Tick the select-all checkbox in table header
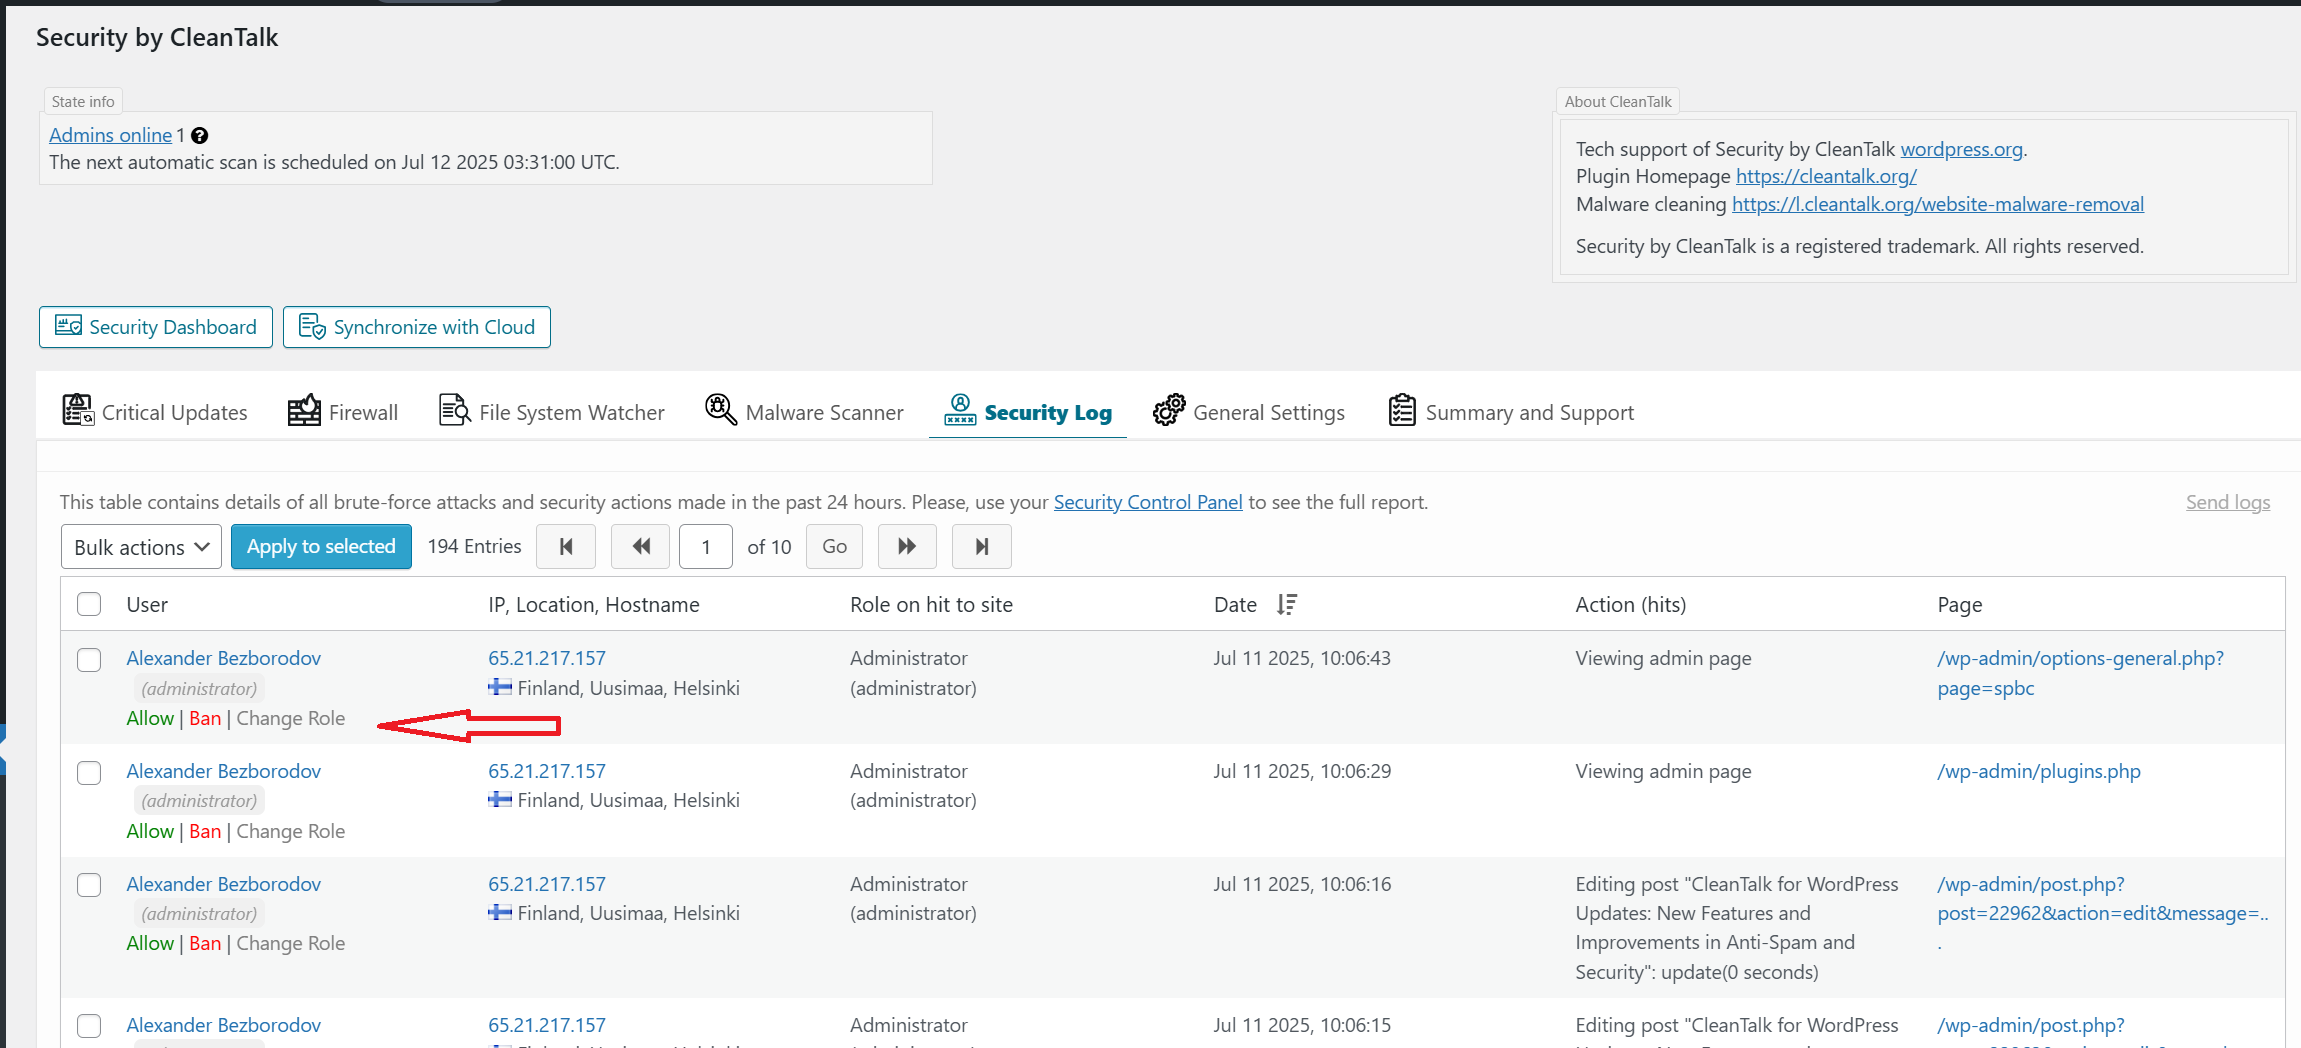This screenshot has width=2301, height=1048. point(89,605)
